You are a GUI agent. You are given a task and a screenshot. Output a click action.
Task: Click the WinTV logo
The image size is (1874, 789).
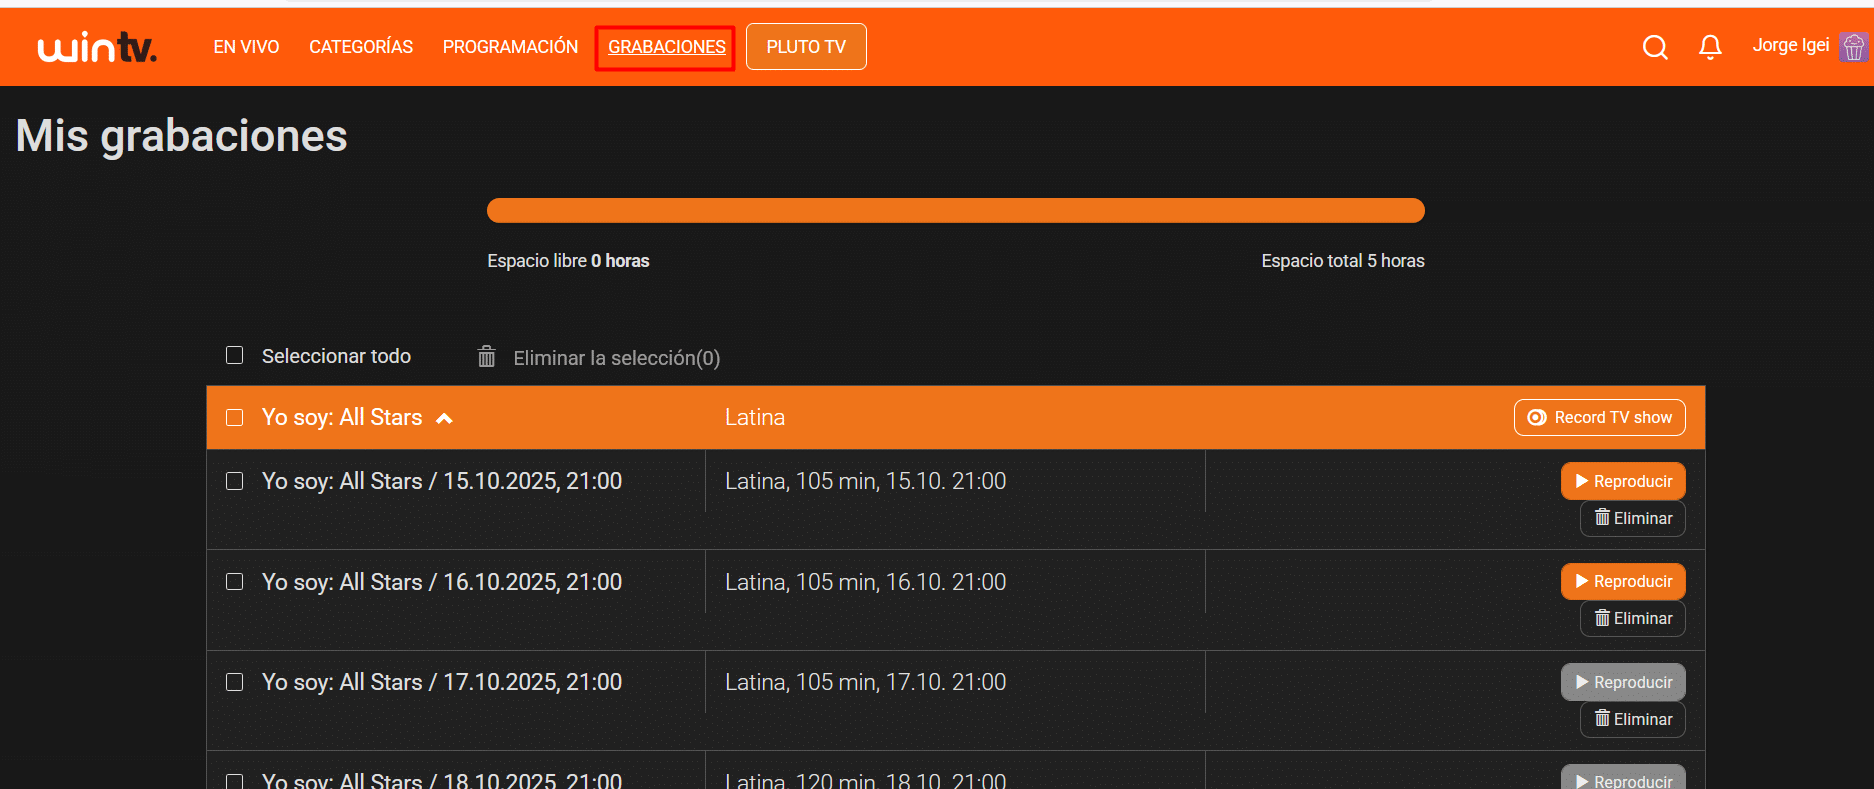click(97, 47)
